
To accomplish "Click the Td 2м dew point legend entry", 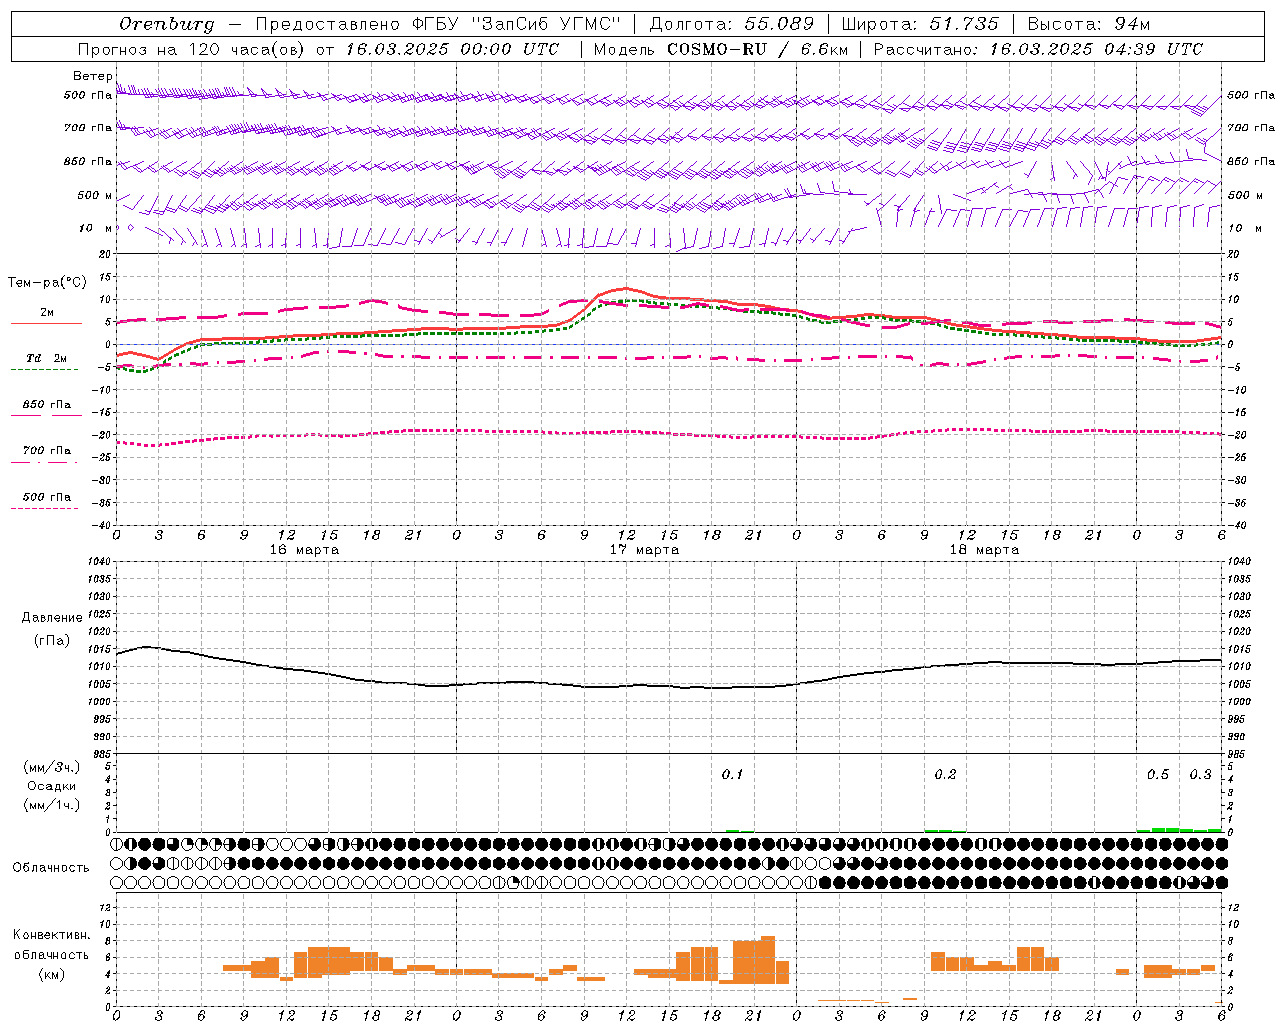I will tap(46, 358).
